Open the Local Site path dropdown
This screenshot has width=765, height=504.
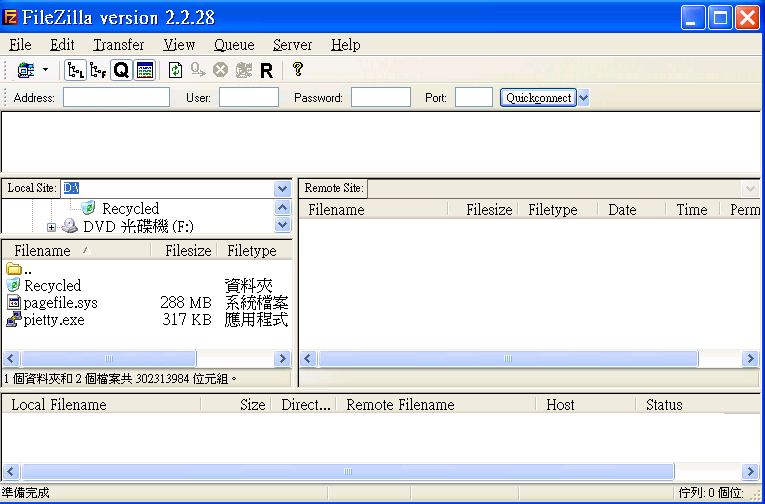282,188
